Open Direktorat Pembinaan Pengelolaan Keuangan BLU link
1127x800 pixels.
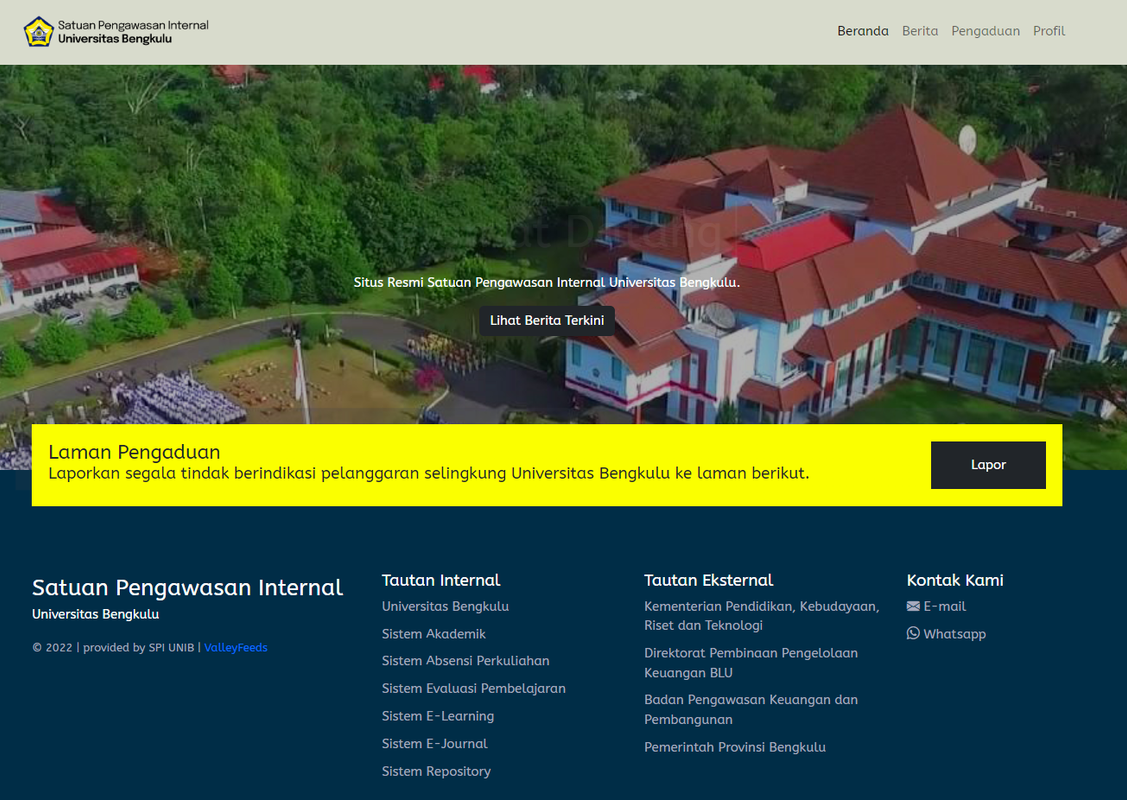coord(750,663)
